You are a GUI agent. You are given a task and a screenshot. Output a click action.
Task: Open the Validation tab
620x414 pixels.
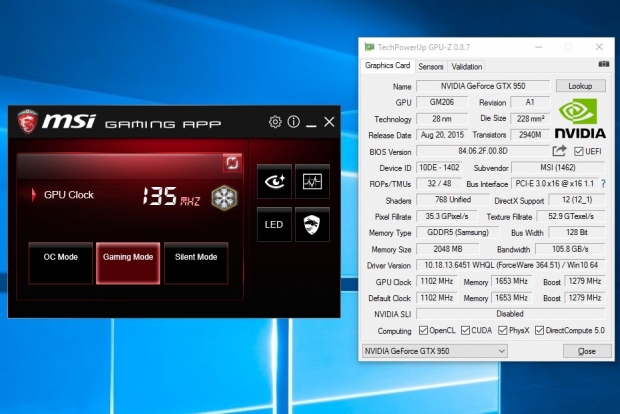coord(467,66)
